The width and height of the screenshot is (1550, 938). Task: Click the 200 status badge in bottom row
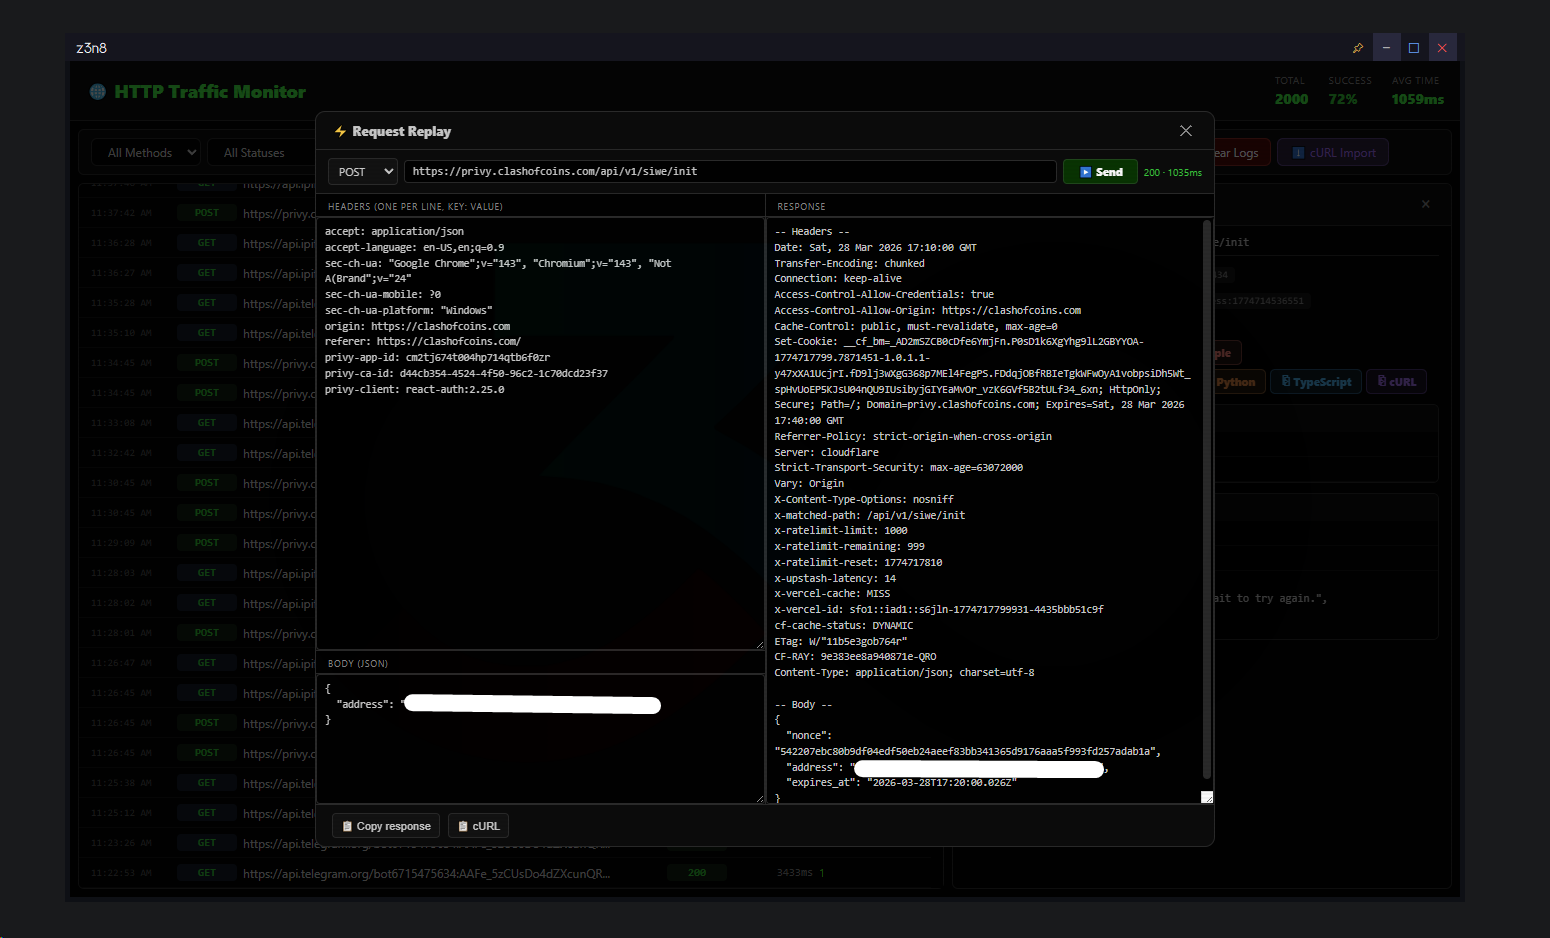(x=697, y=873)
